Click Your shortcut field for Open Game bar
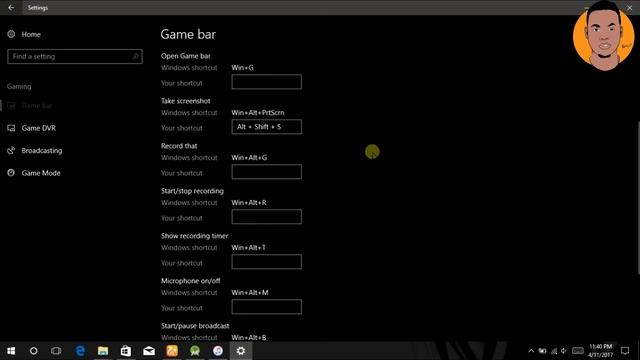 [267, 82]
